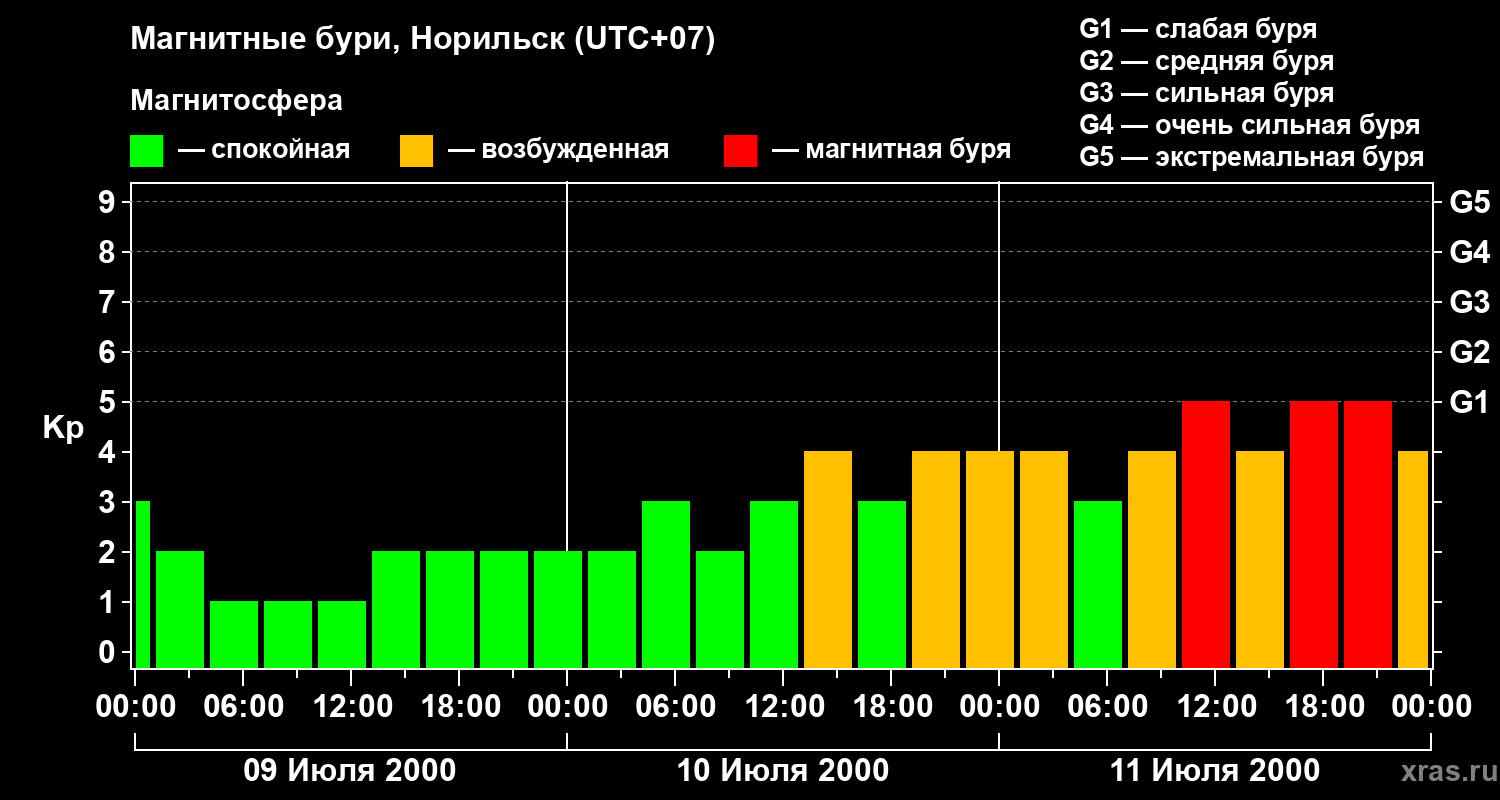Click the 'Магнитосфера' legend heading
1500x800 pixels.
click(x=237, y=101)
